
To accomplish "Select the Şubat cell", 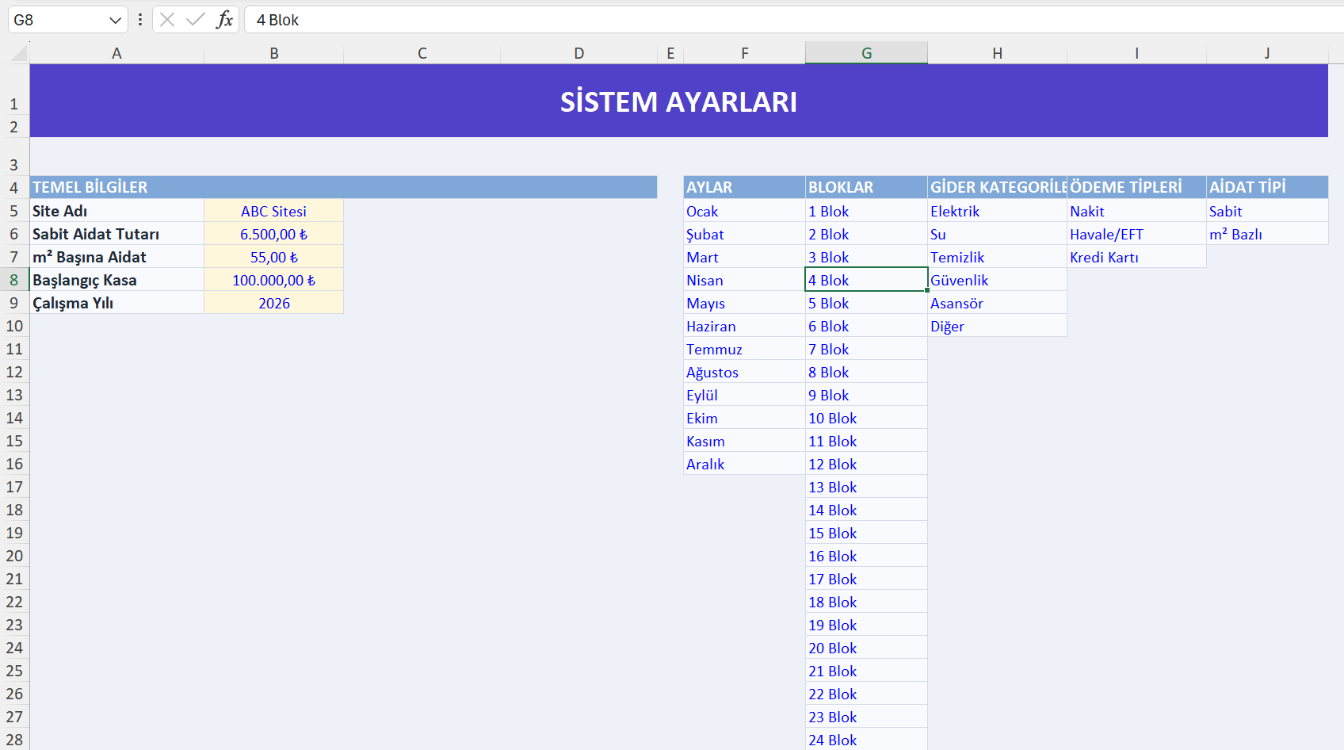I will [x=745, y=234].
